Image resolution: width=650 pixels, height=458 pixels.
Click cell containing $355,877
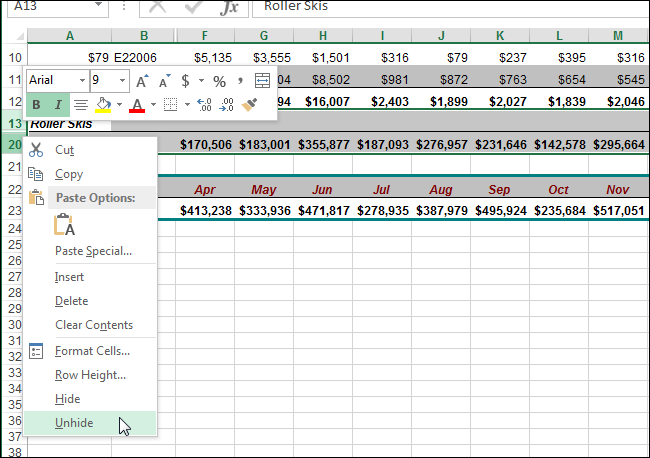click(323, 145)
